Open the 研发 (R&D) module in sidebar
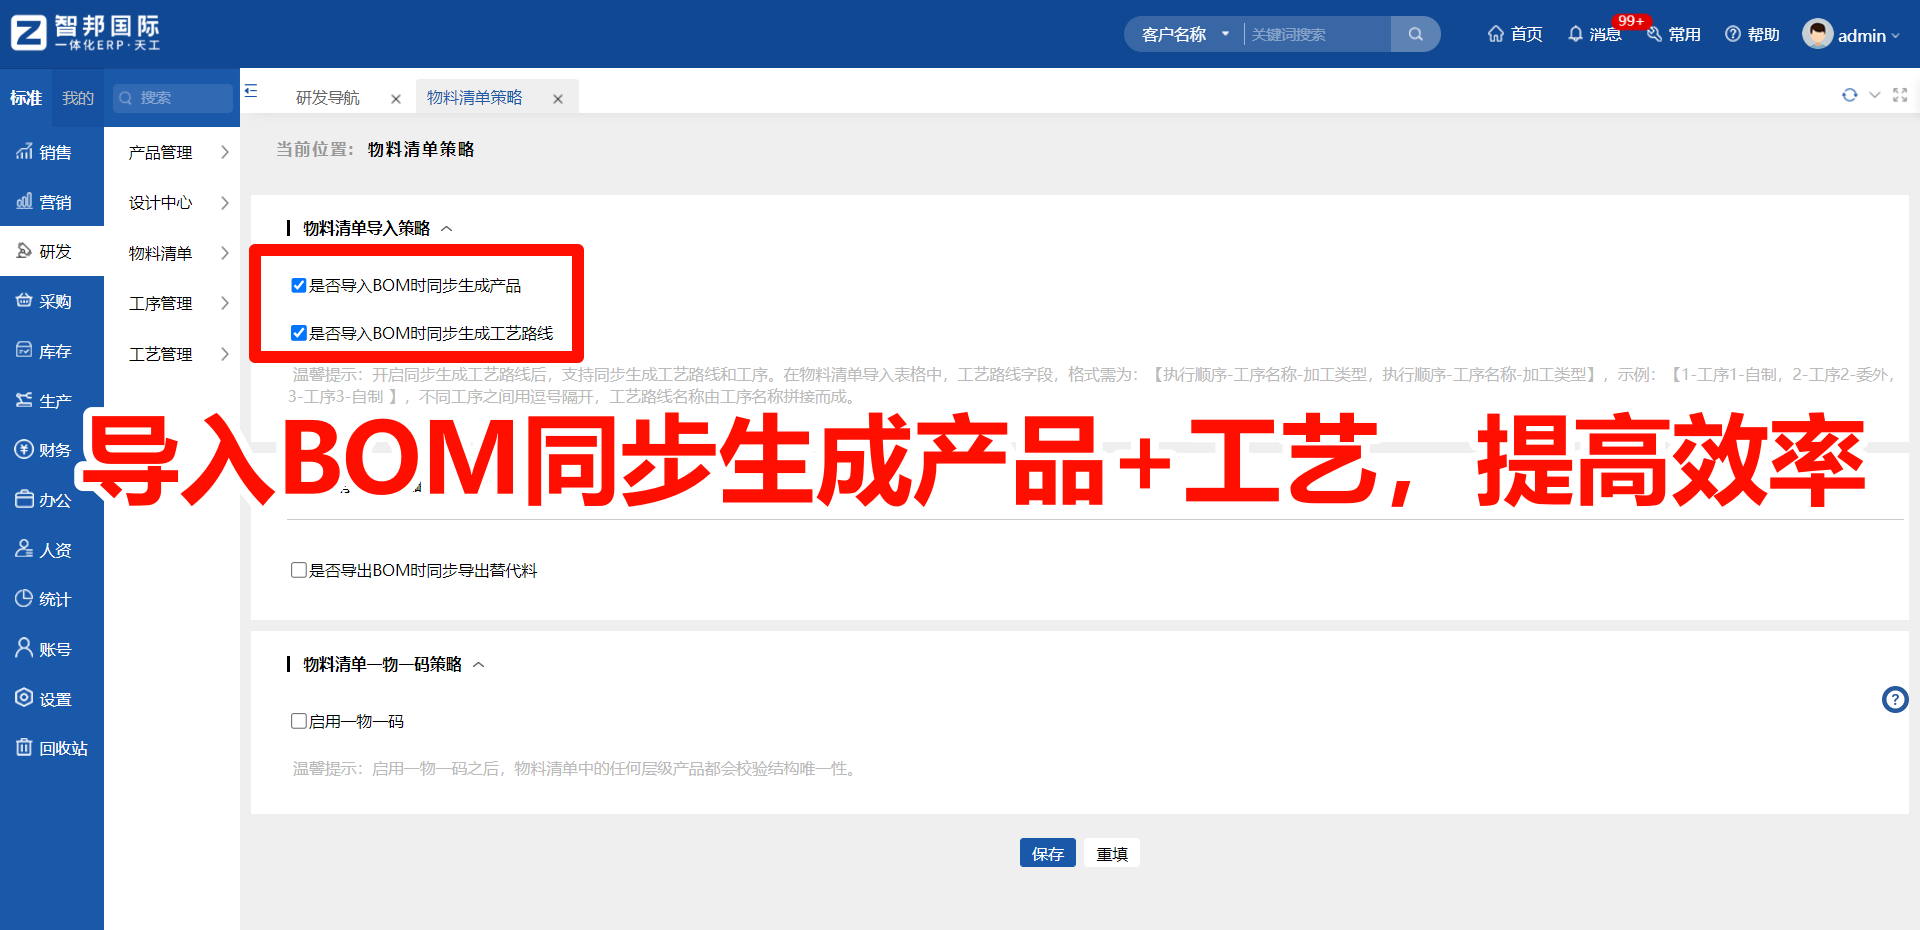Image resolution: width=1920 pixels, height=930 pixels. [52, 250]
